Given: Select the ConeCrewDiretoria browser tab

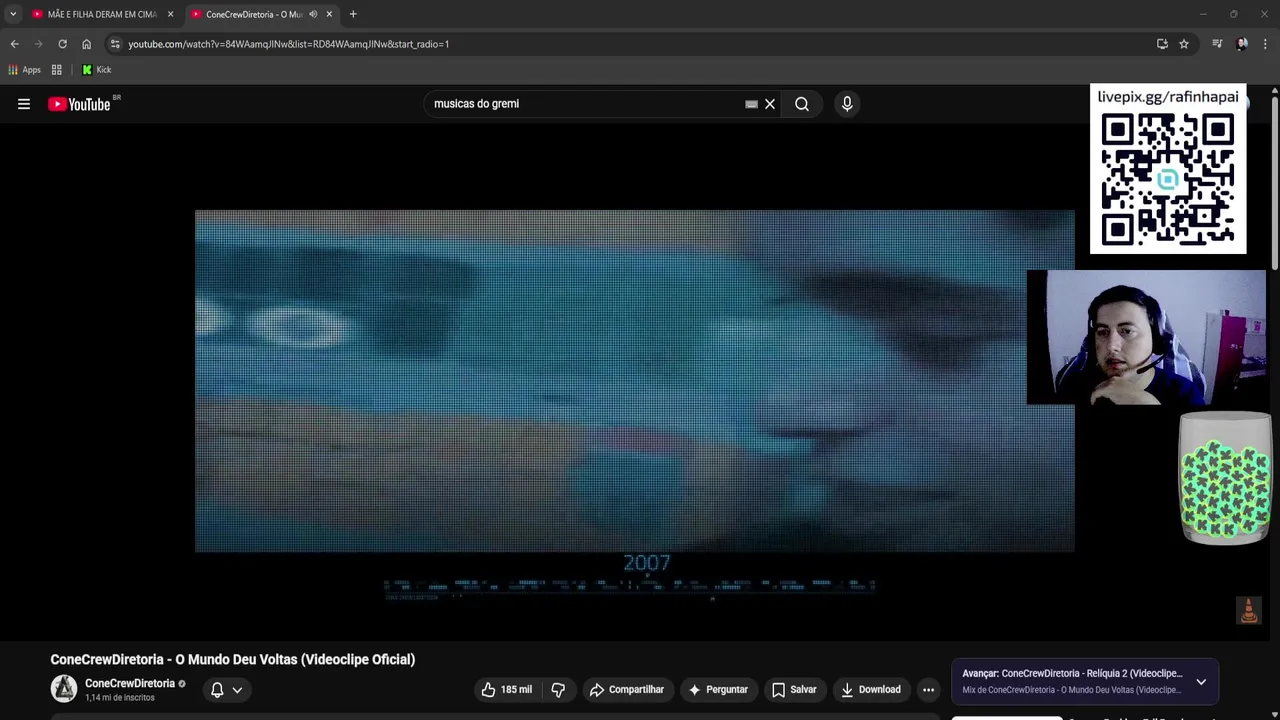Looking at the screenshot, I should point(254,14).
